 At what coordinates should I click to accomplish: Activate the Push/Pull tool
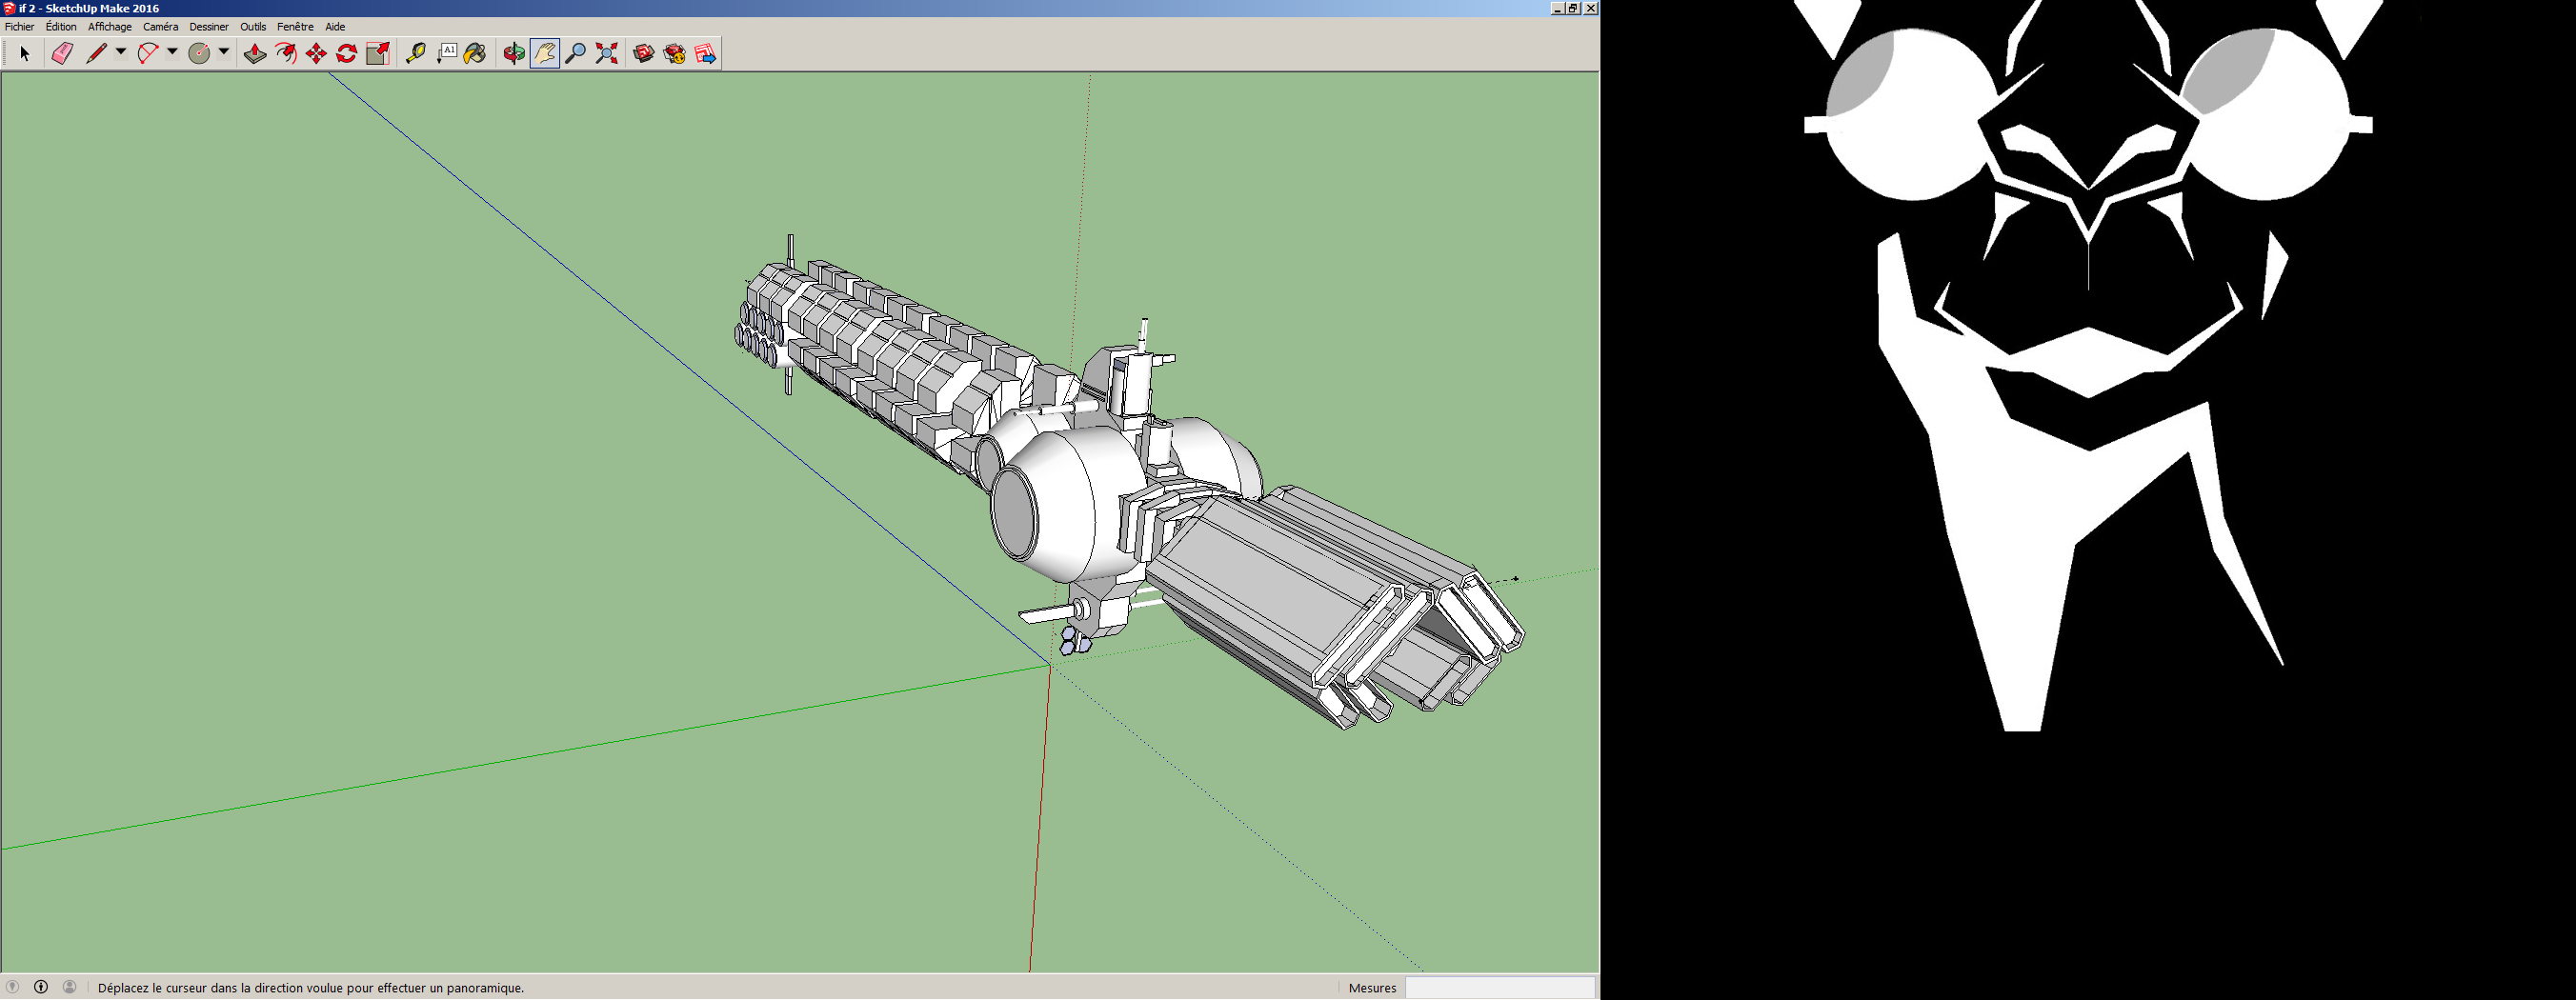point(255,54)
